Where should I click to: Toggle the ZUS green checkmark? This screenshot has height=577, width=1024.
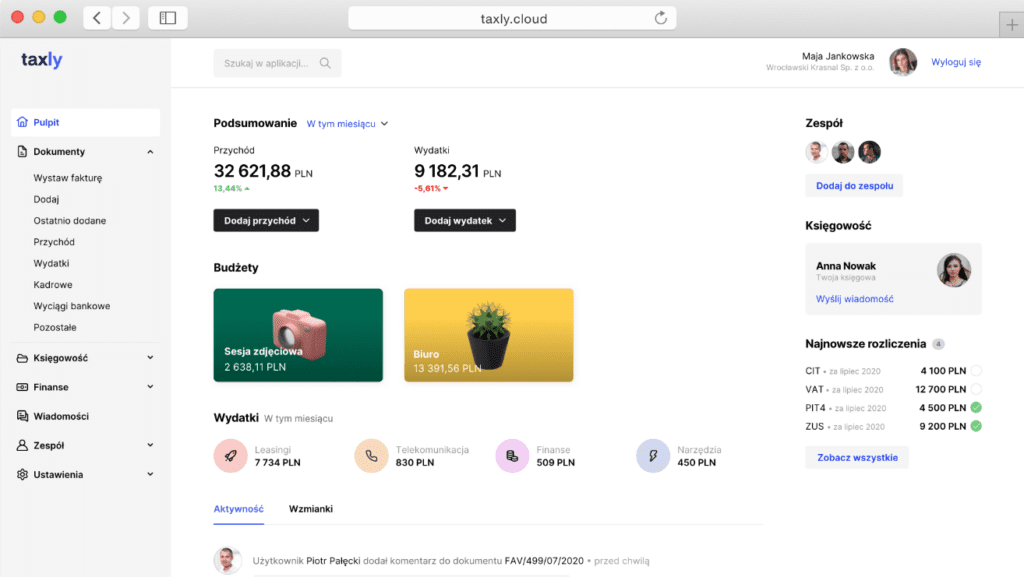point(976,426)
